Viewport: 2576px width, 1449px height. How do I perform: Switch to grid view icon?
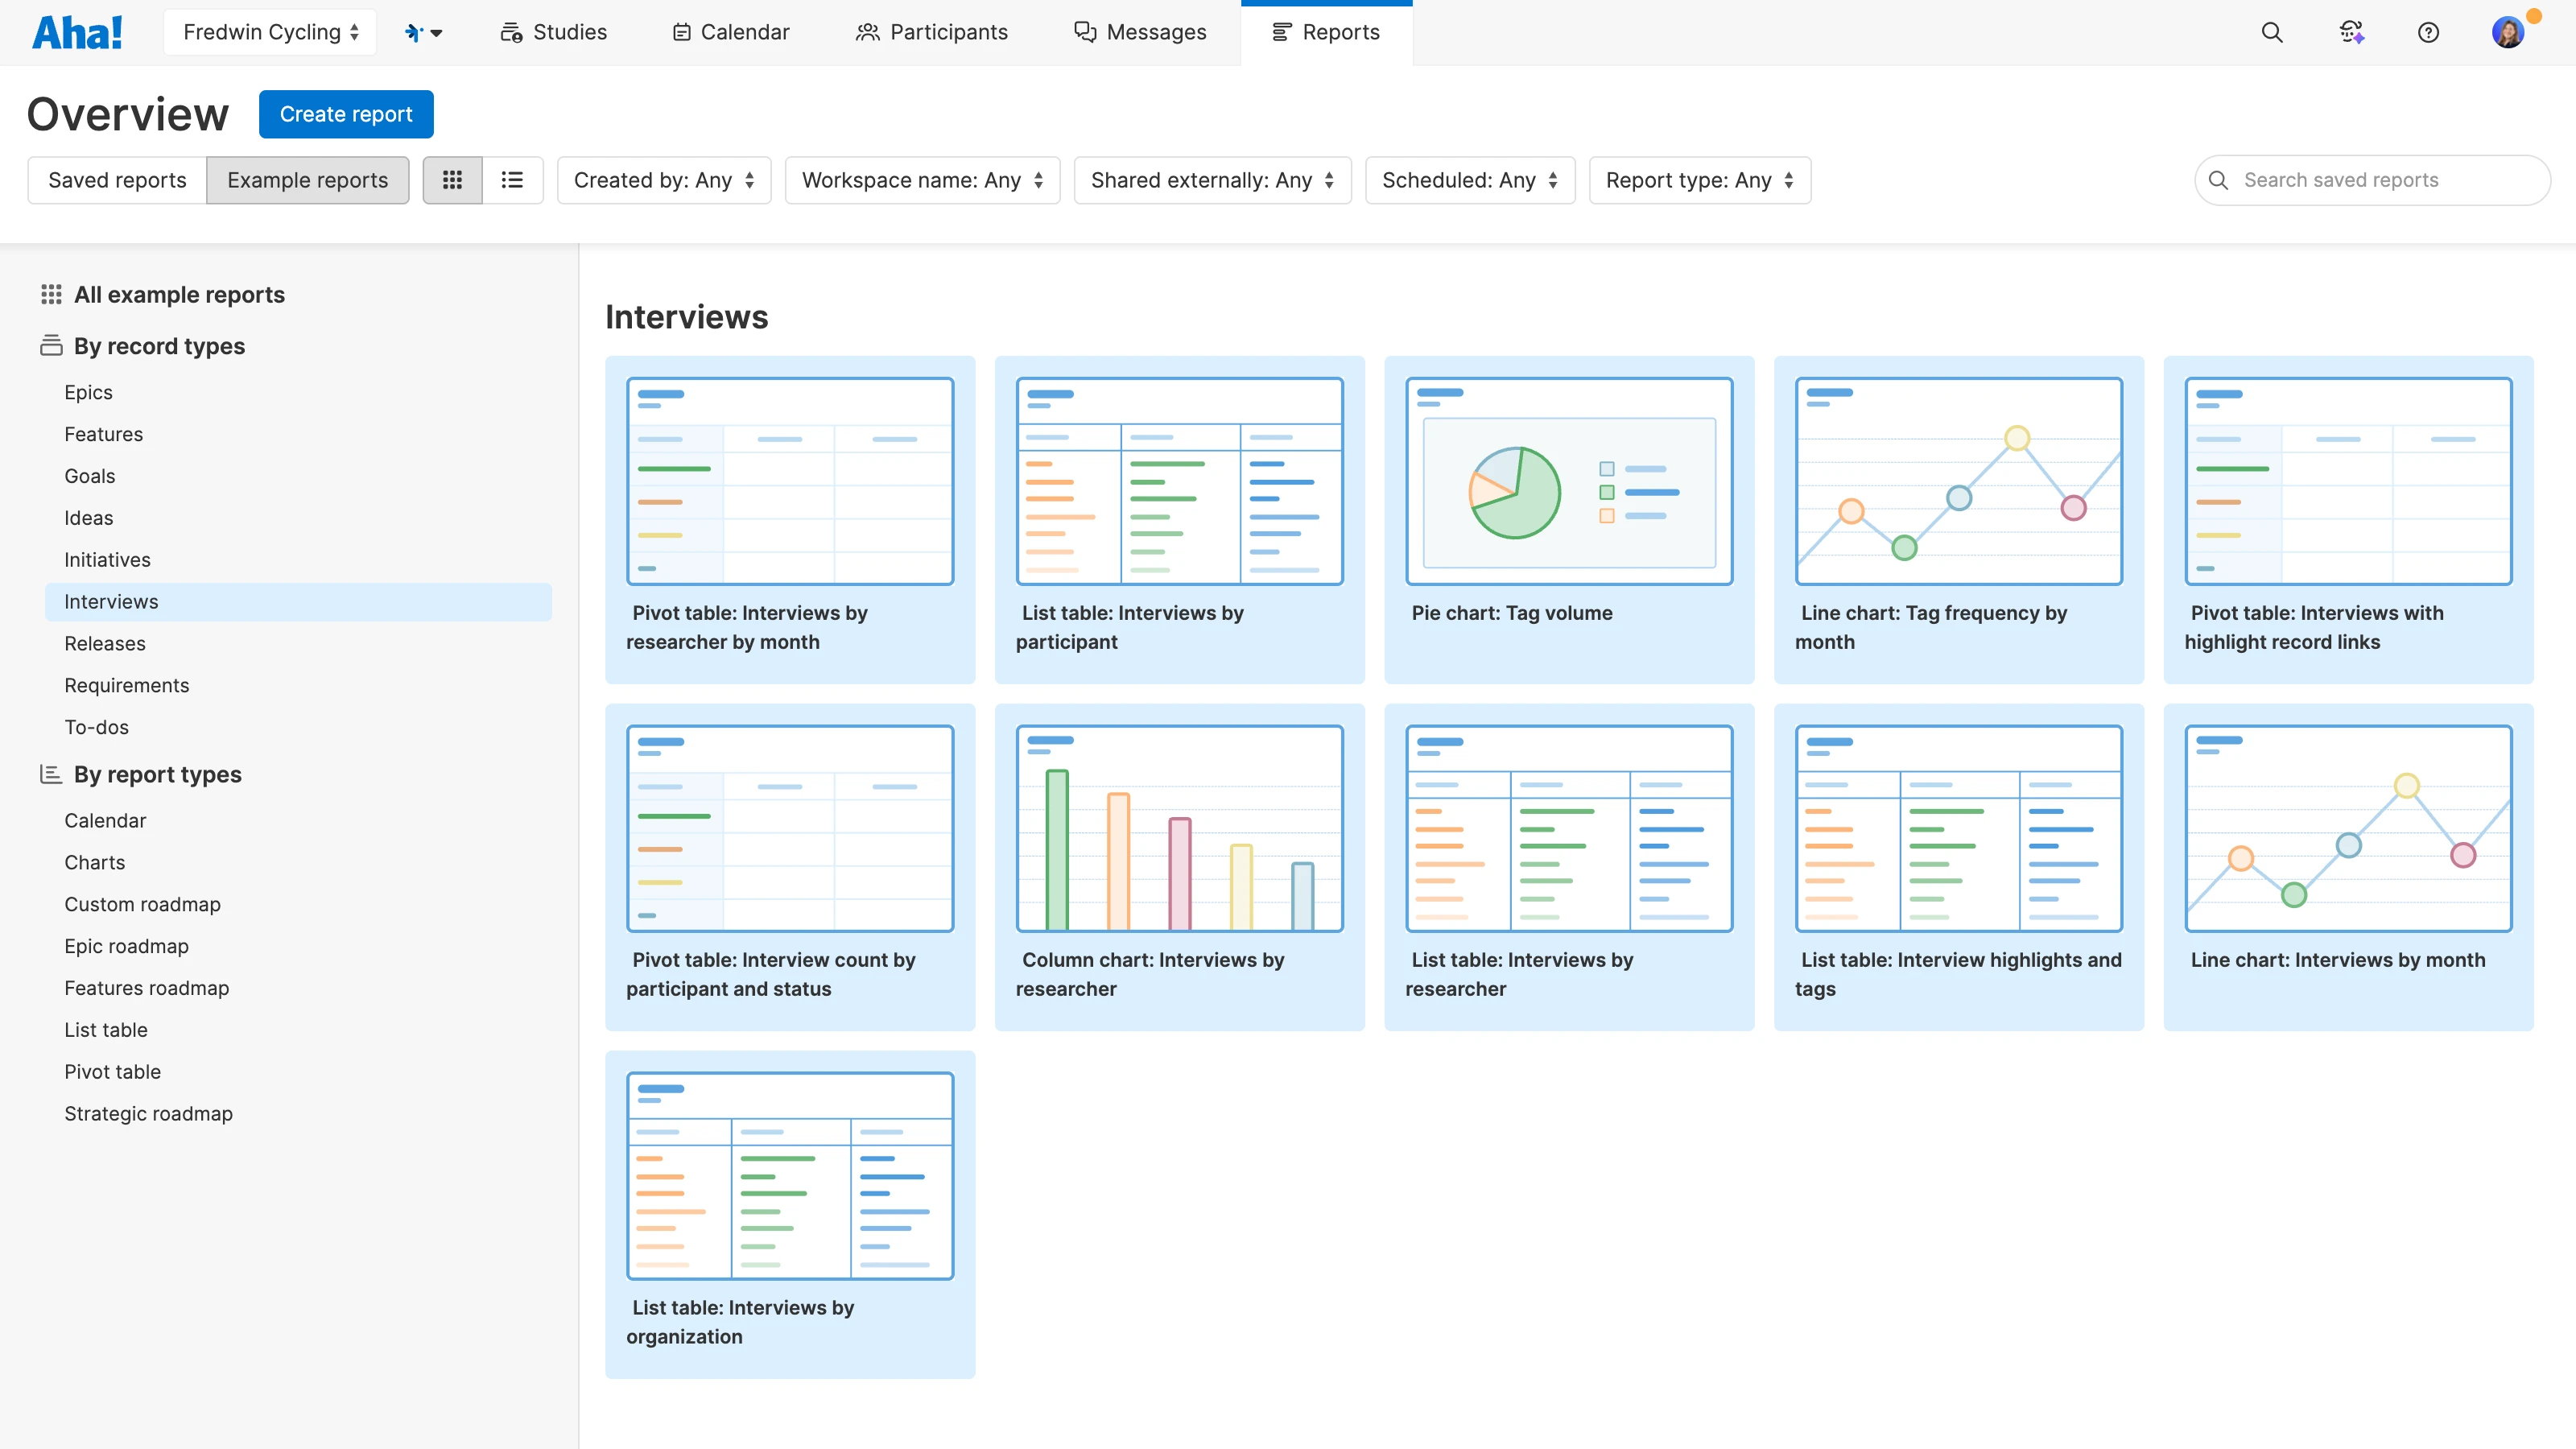[x=452, y=180]
